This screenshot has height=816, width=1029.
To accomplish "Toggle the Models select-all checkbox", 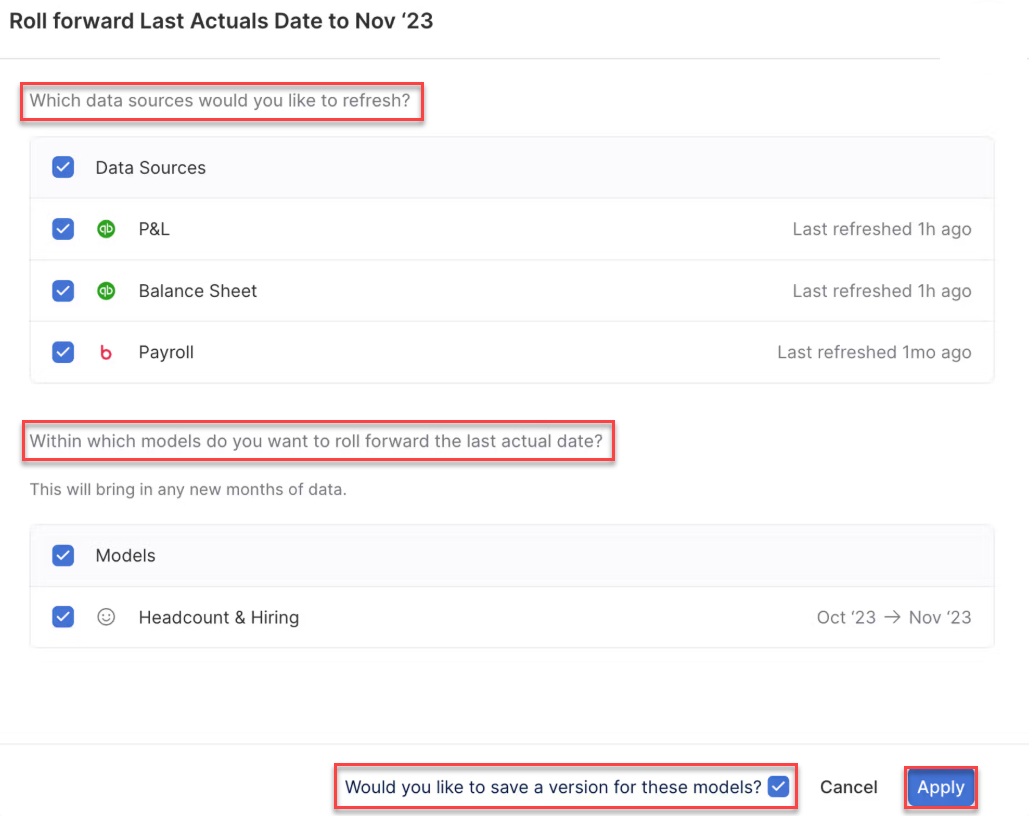I will click(63, 555).
